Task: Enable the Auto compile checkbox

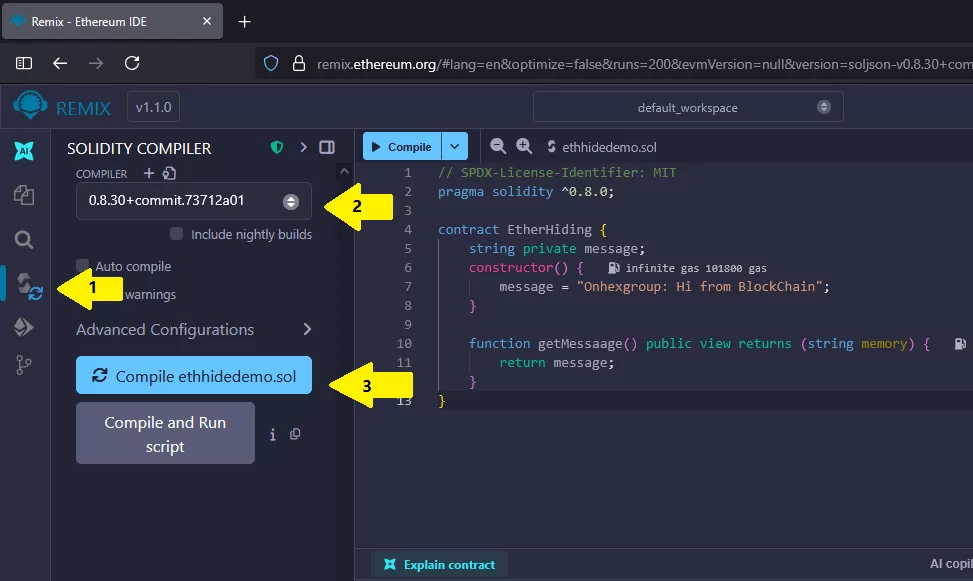Action: point(83,267)
